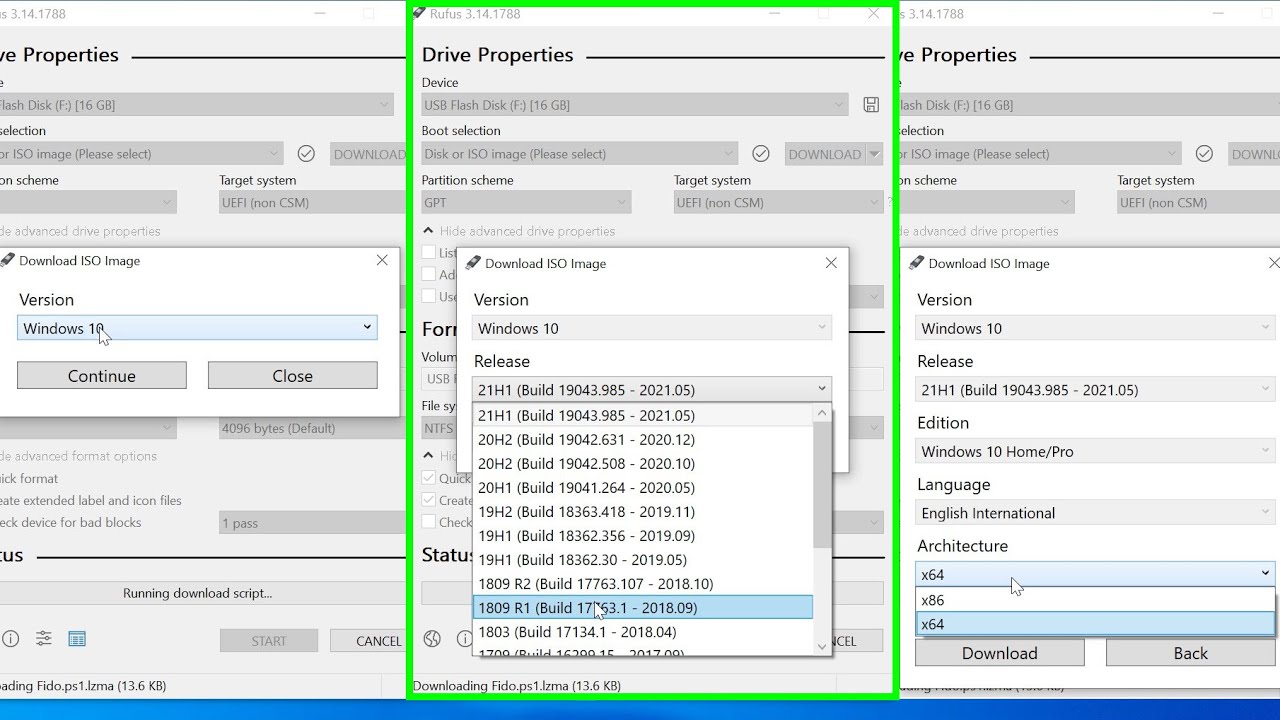Select 20H1 (Build 19041.264 - 2020.05) release
Image resolution: width=1280 pixels, height=720 pixels.
click(643, 487)
